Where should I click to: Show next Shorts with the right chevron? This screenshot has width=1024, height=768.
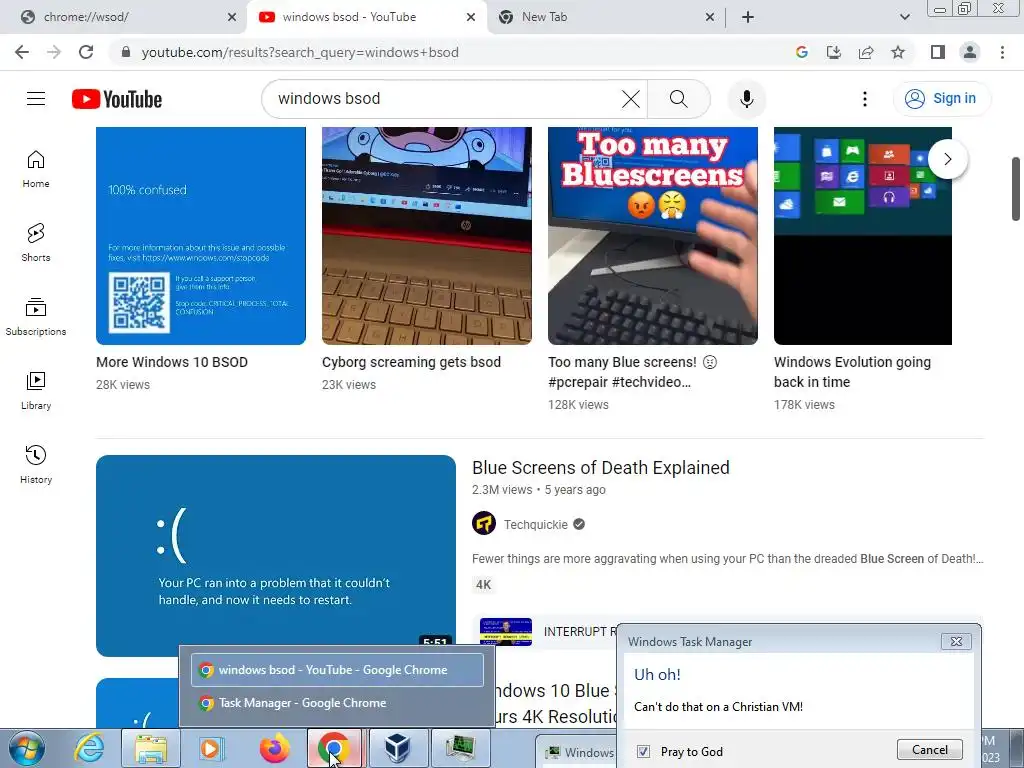coord(948,159)
